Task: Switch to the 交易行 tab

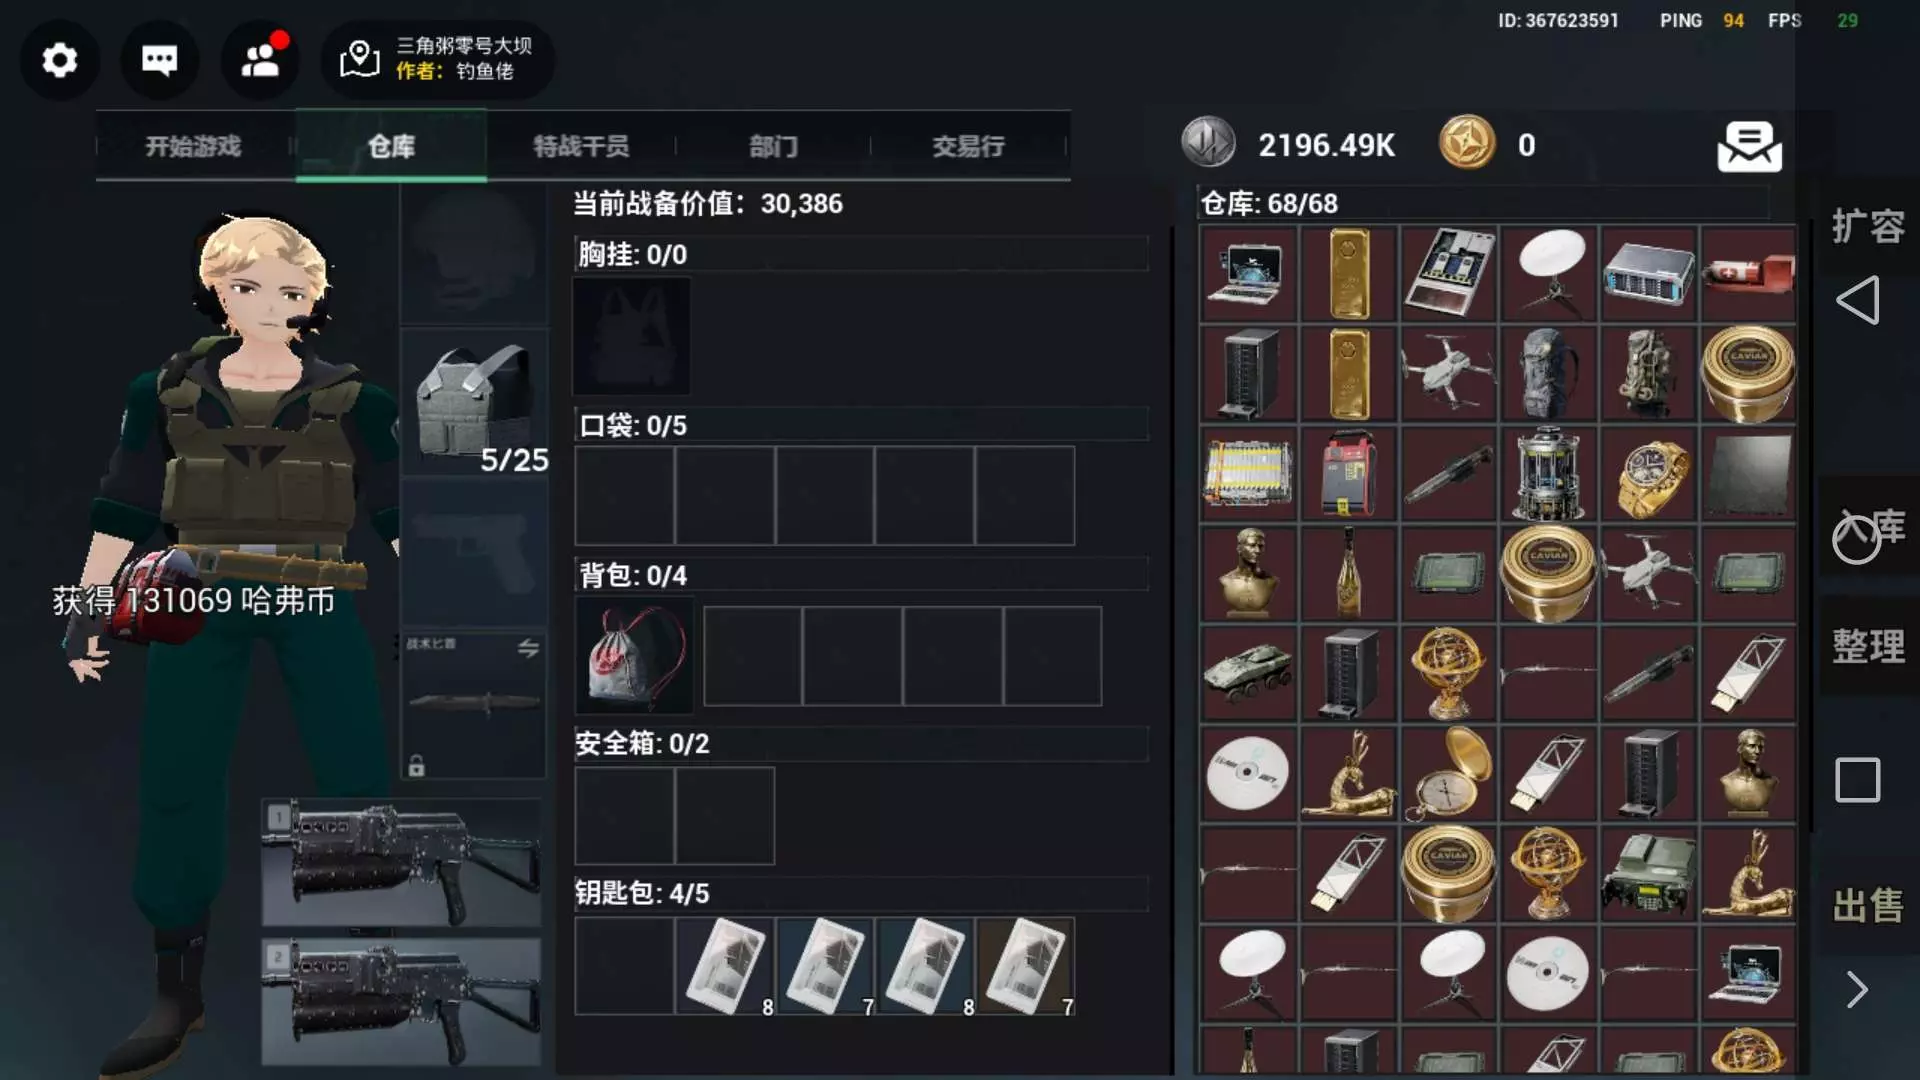Action: (x=968, y=146)
